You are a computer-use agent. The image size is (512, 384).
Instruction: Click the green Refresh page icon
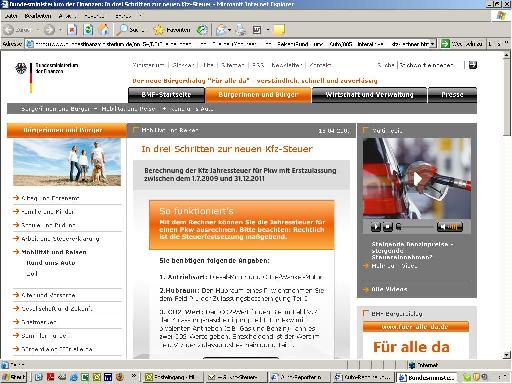(88, 30)
